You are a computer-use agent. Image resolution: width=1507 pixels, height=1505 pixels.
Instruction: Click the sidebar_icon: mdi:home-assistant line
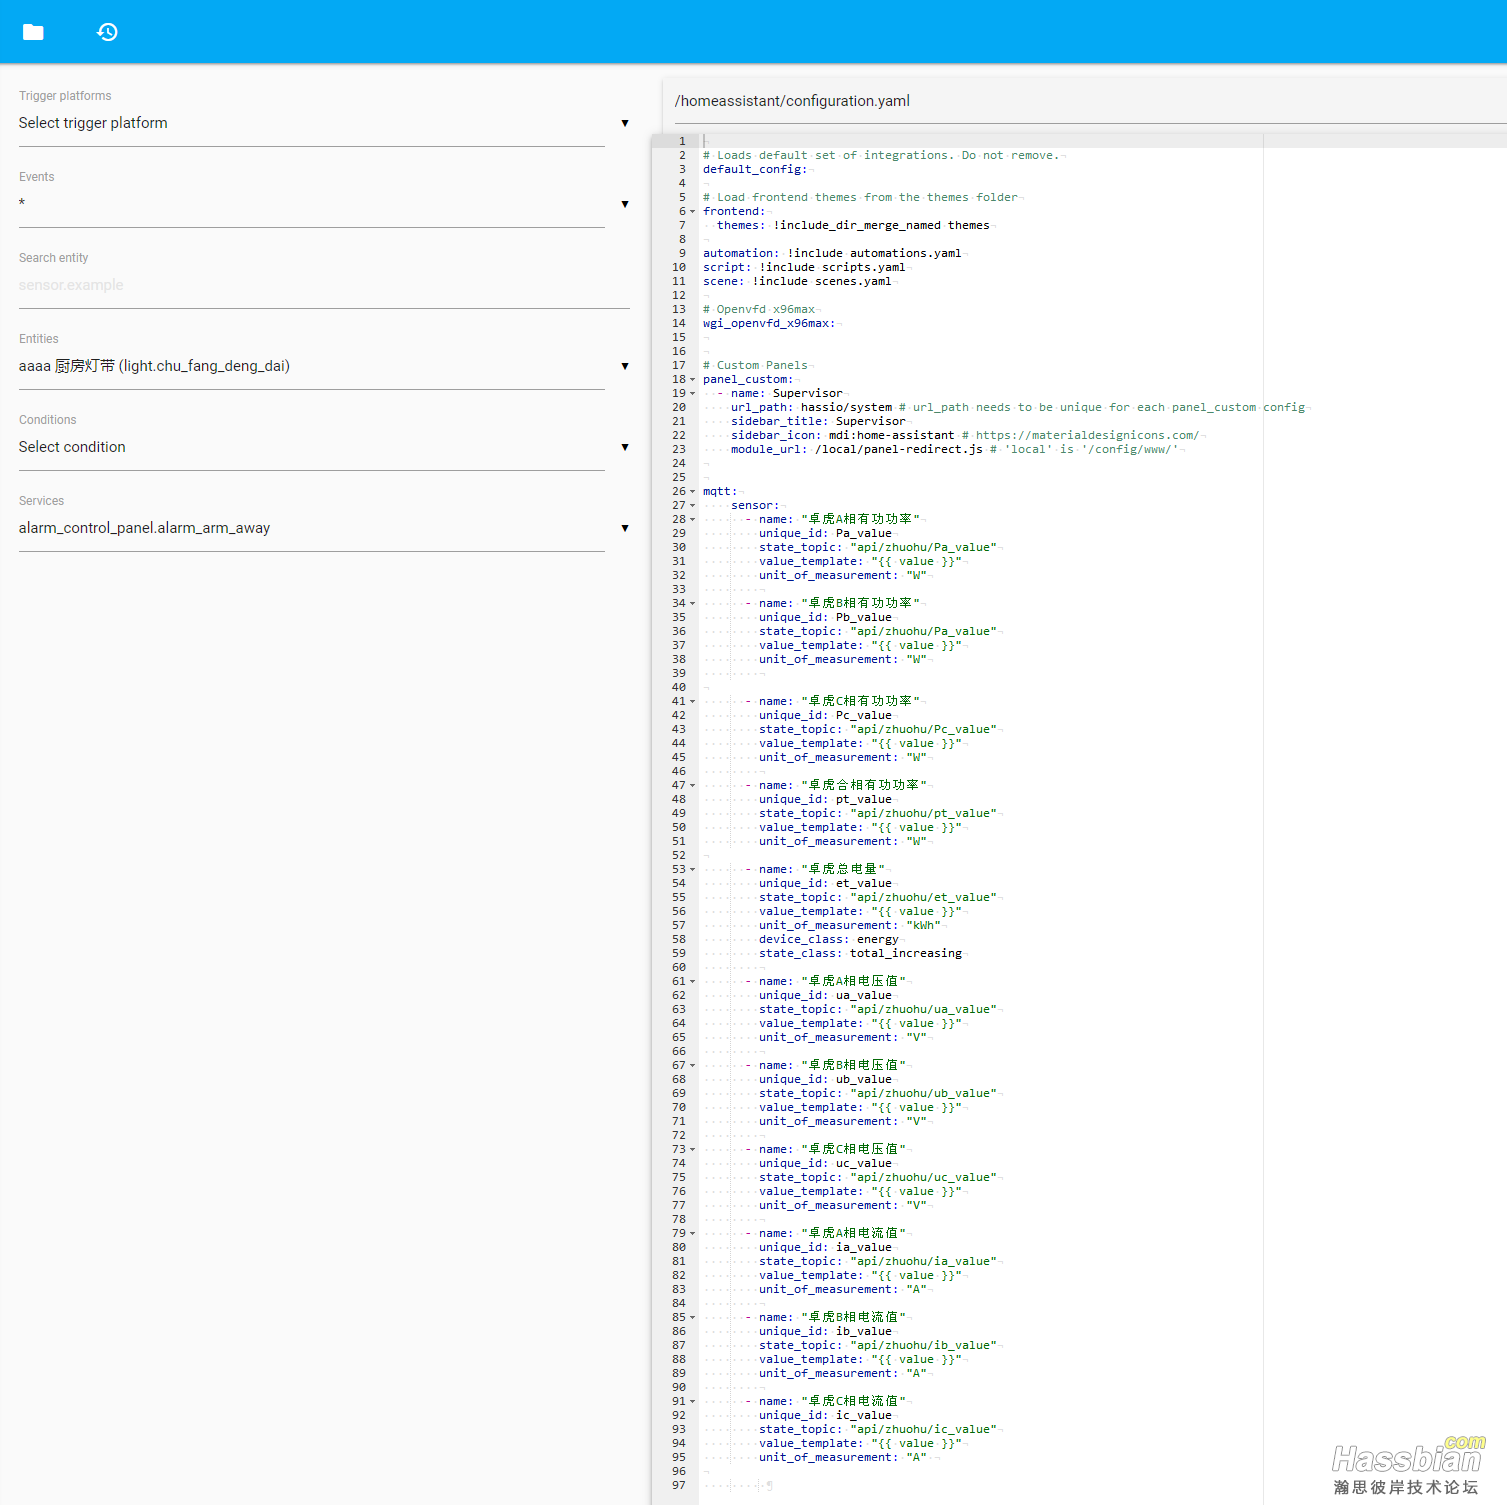pyautogui.click(x=843, y=436)
